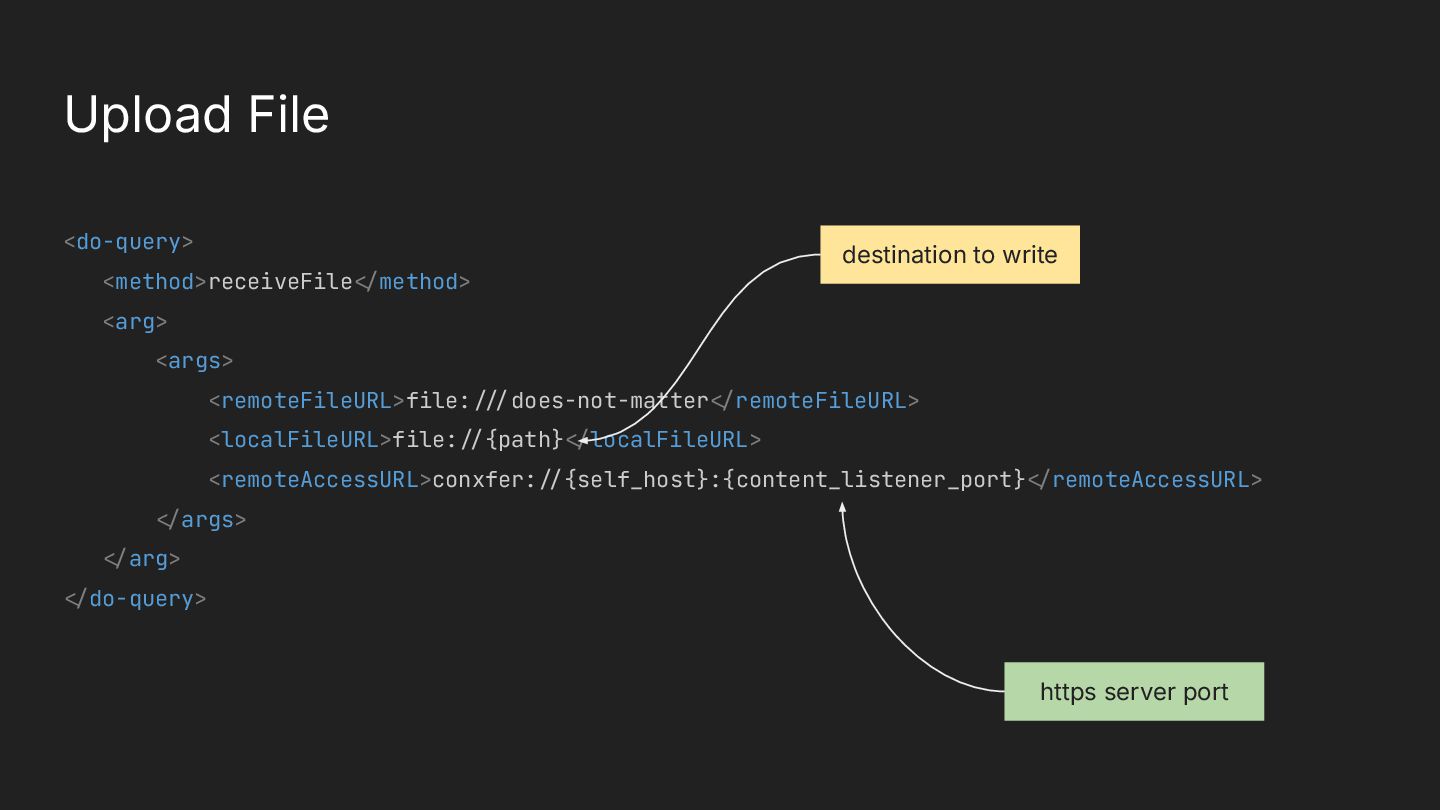The height and width of the screenshot is (810, 1440).
Task: Click the opening method tag
Action: (x=155, y=282)
